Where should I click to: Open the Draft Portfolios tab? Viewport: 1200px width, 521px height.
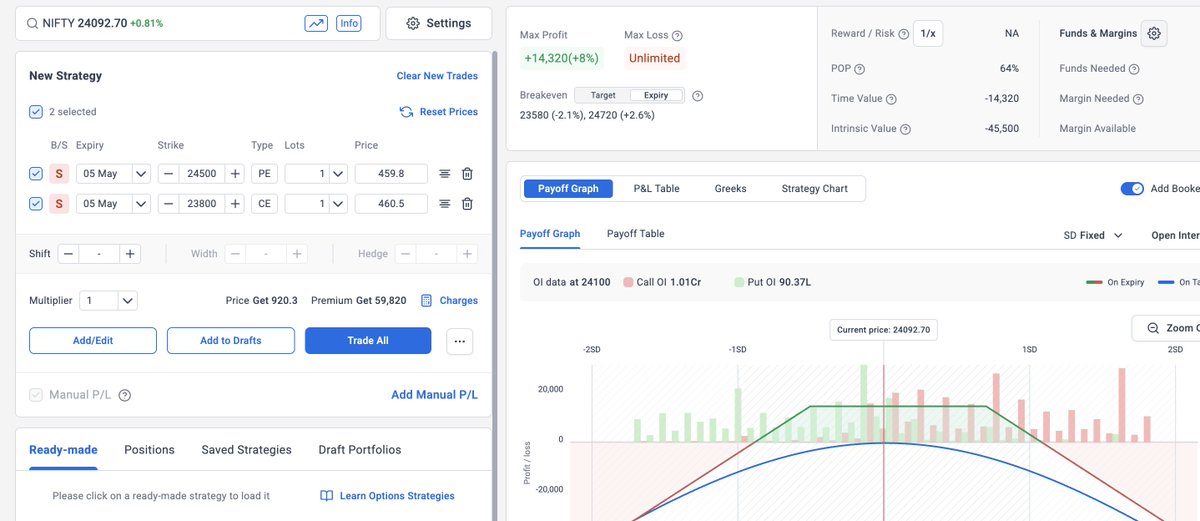[360, 450]
